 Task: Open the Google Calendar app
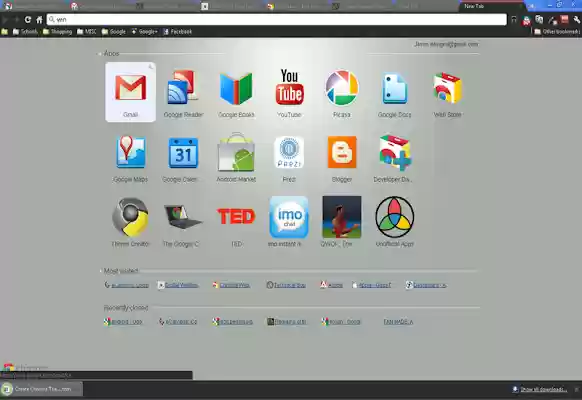coord(183,158)
